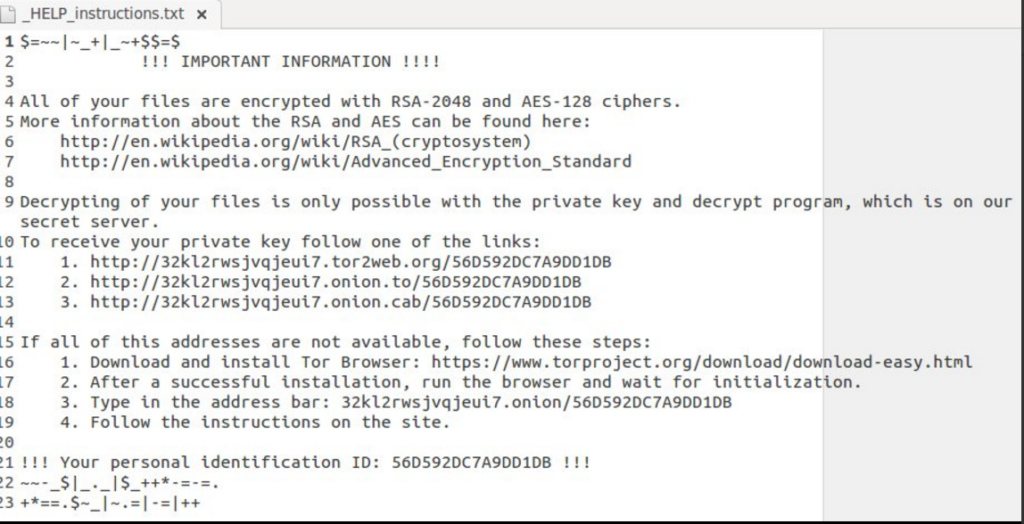Click 'Follow the instructions on the site' line
1024x524 pixels.
pyautogui.click(x=270, y=422)
